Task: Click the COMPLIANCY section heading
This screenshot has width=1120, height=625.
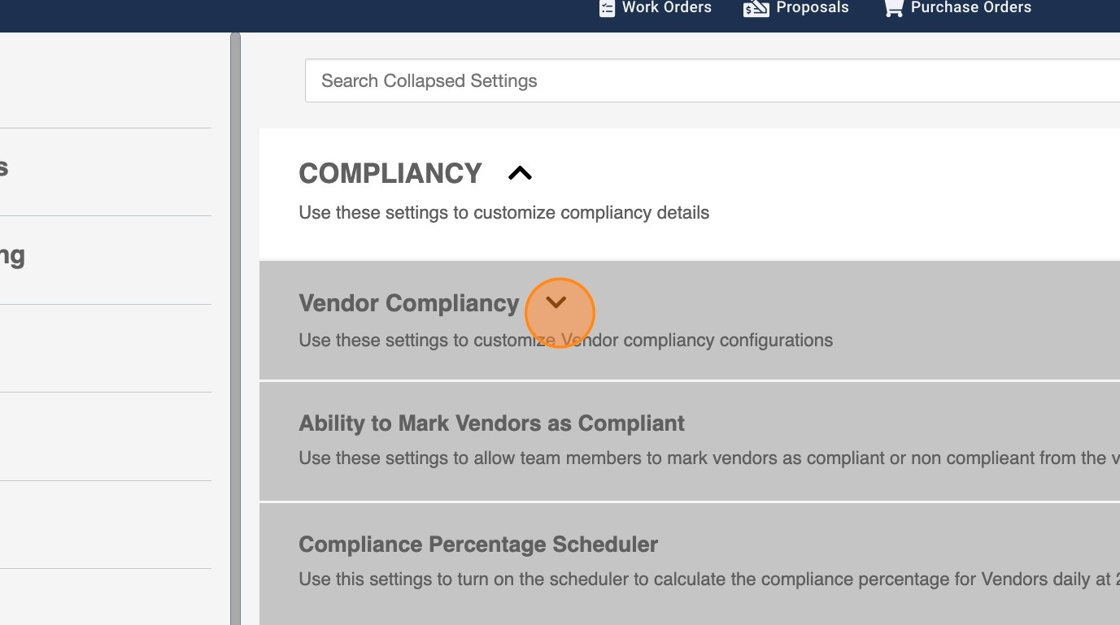Action: (x=390, y=173)
